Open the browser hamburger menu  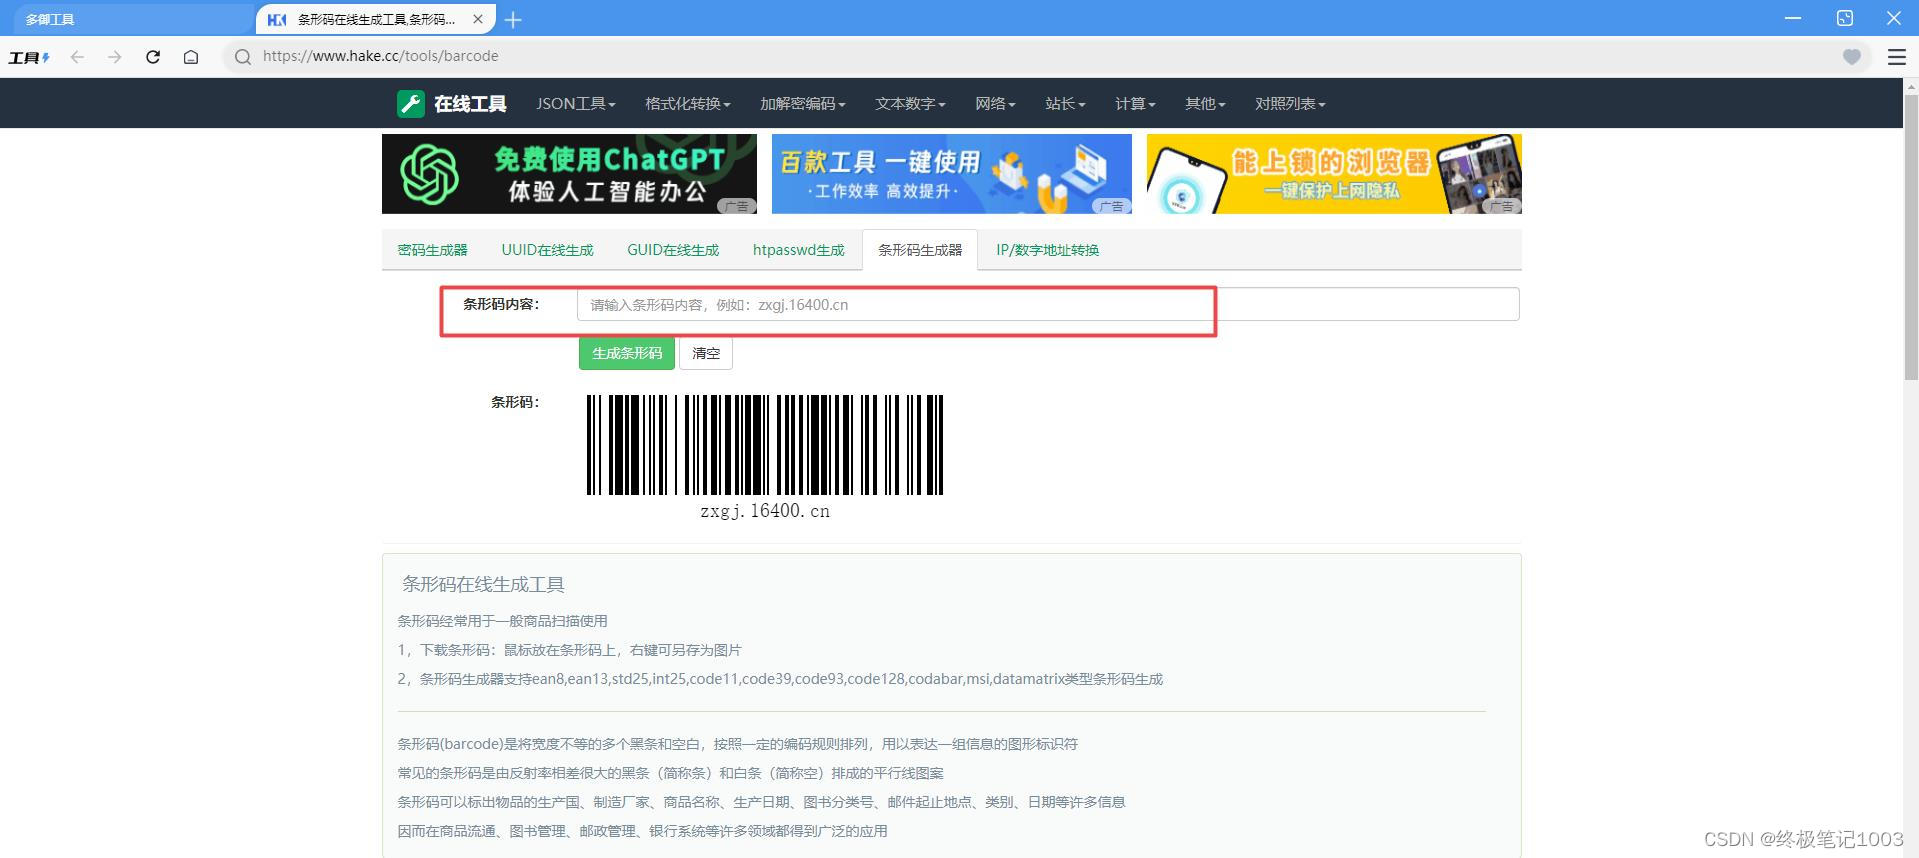1896,57
